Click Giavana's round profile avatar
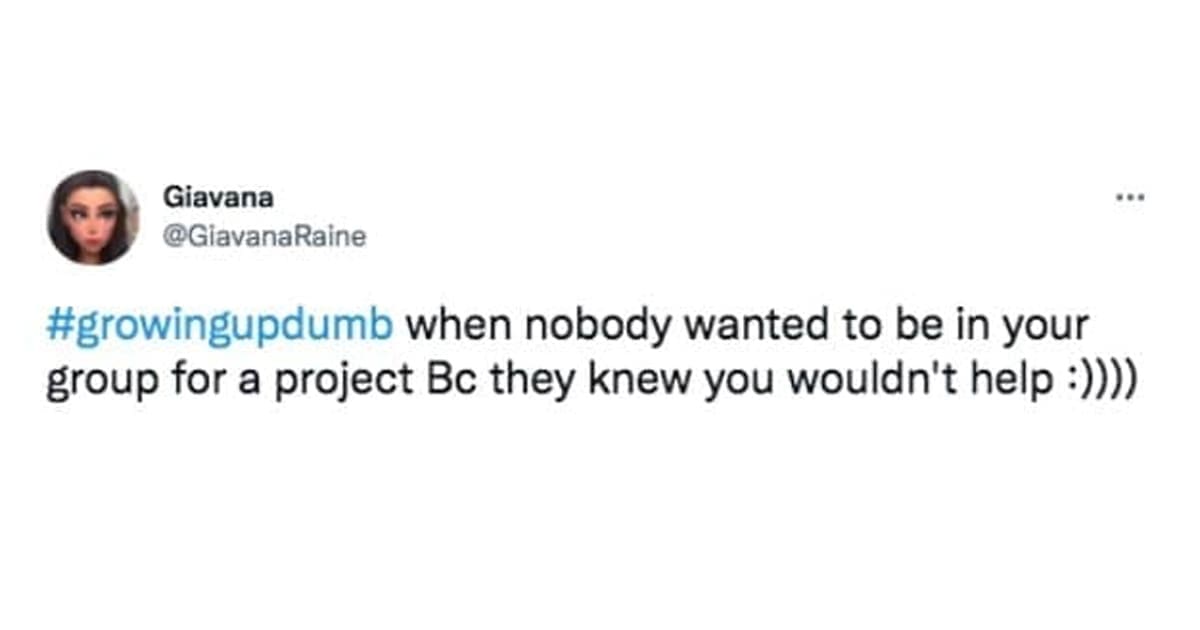The image size is (1200, 630). point(93,217)
